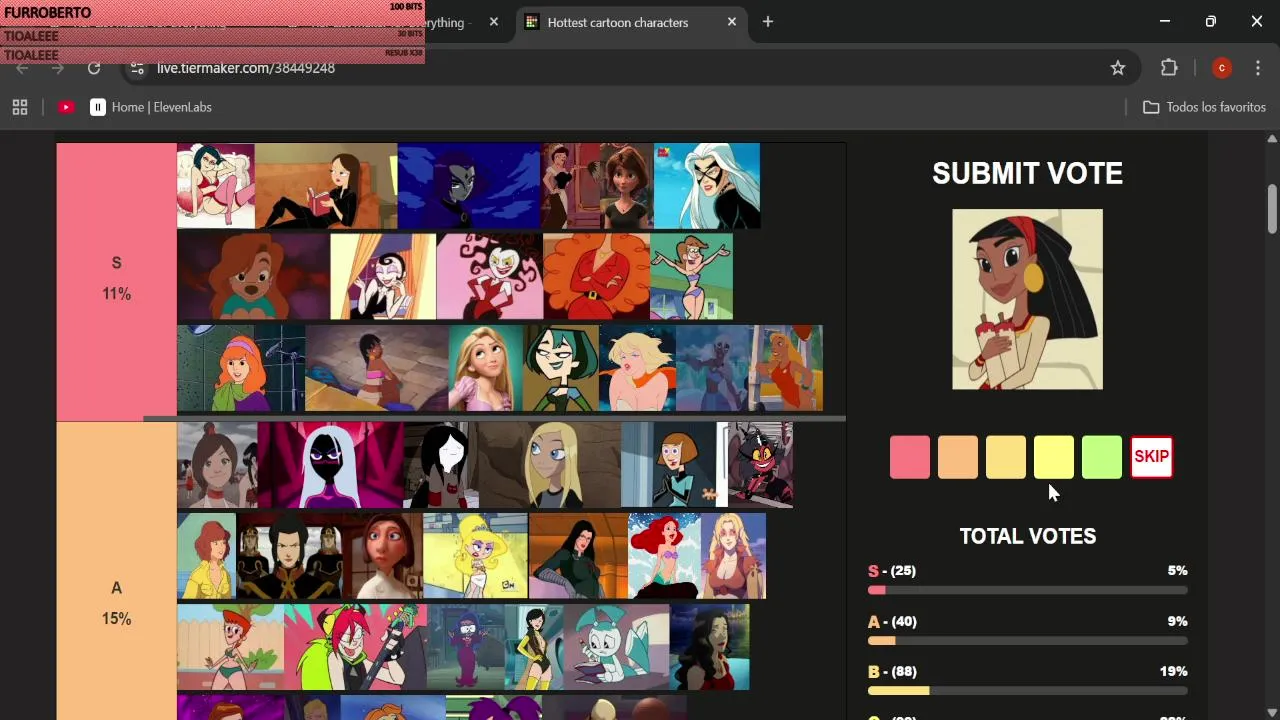Click the B (88) total votes bar

point(1027,691)
